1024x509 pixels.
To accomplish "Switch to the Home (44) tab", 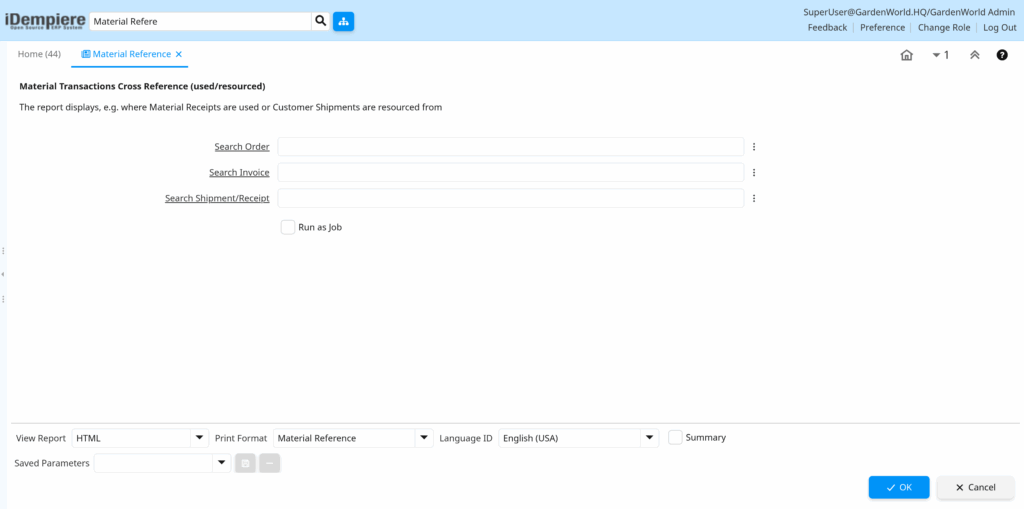I will pyautogui.click(x=39, y=54).
